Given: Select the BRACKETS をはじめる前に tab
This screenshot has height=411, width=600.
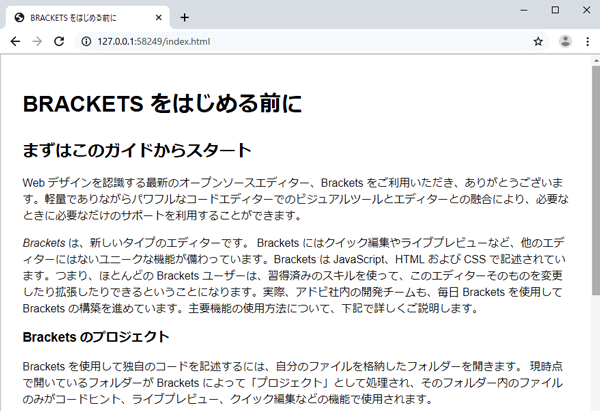Looking at the screenshot, I should point(87,18).
